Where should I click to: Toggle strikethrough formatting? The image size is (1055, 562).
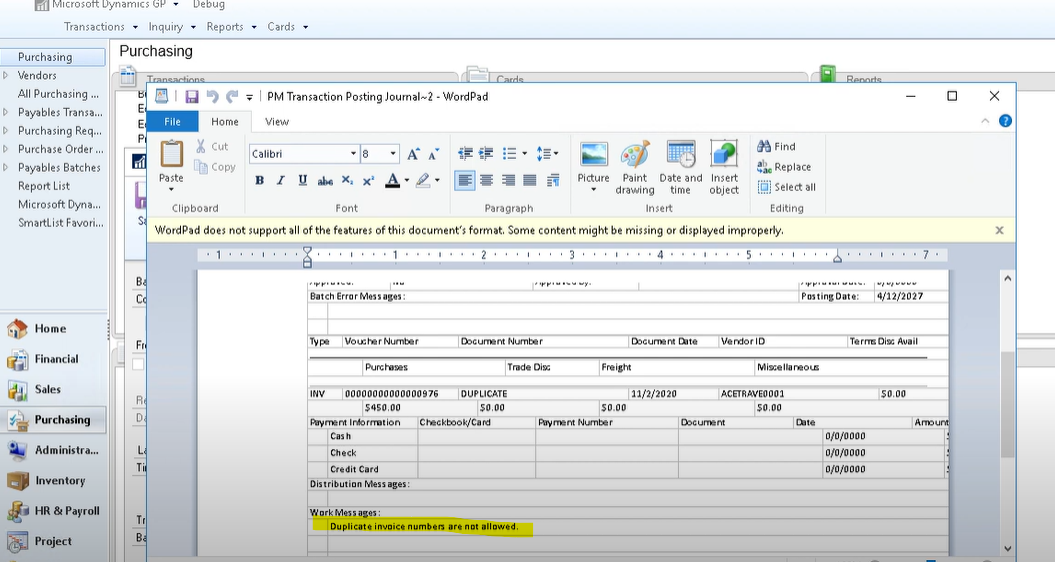tap(325, 181)
